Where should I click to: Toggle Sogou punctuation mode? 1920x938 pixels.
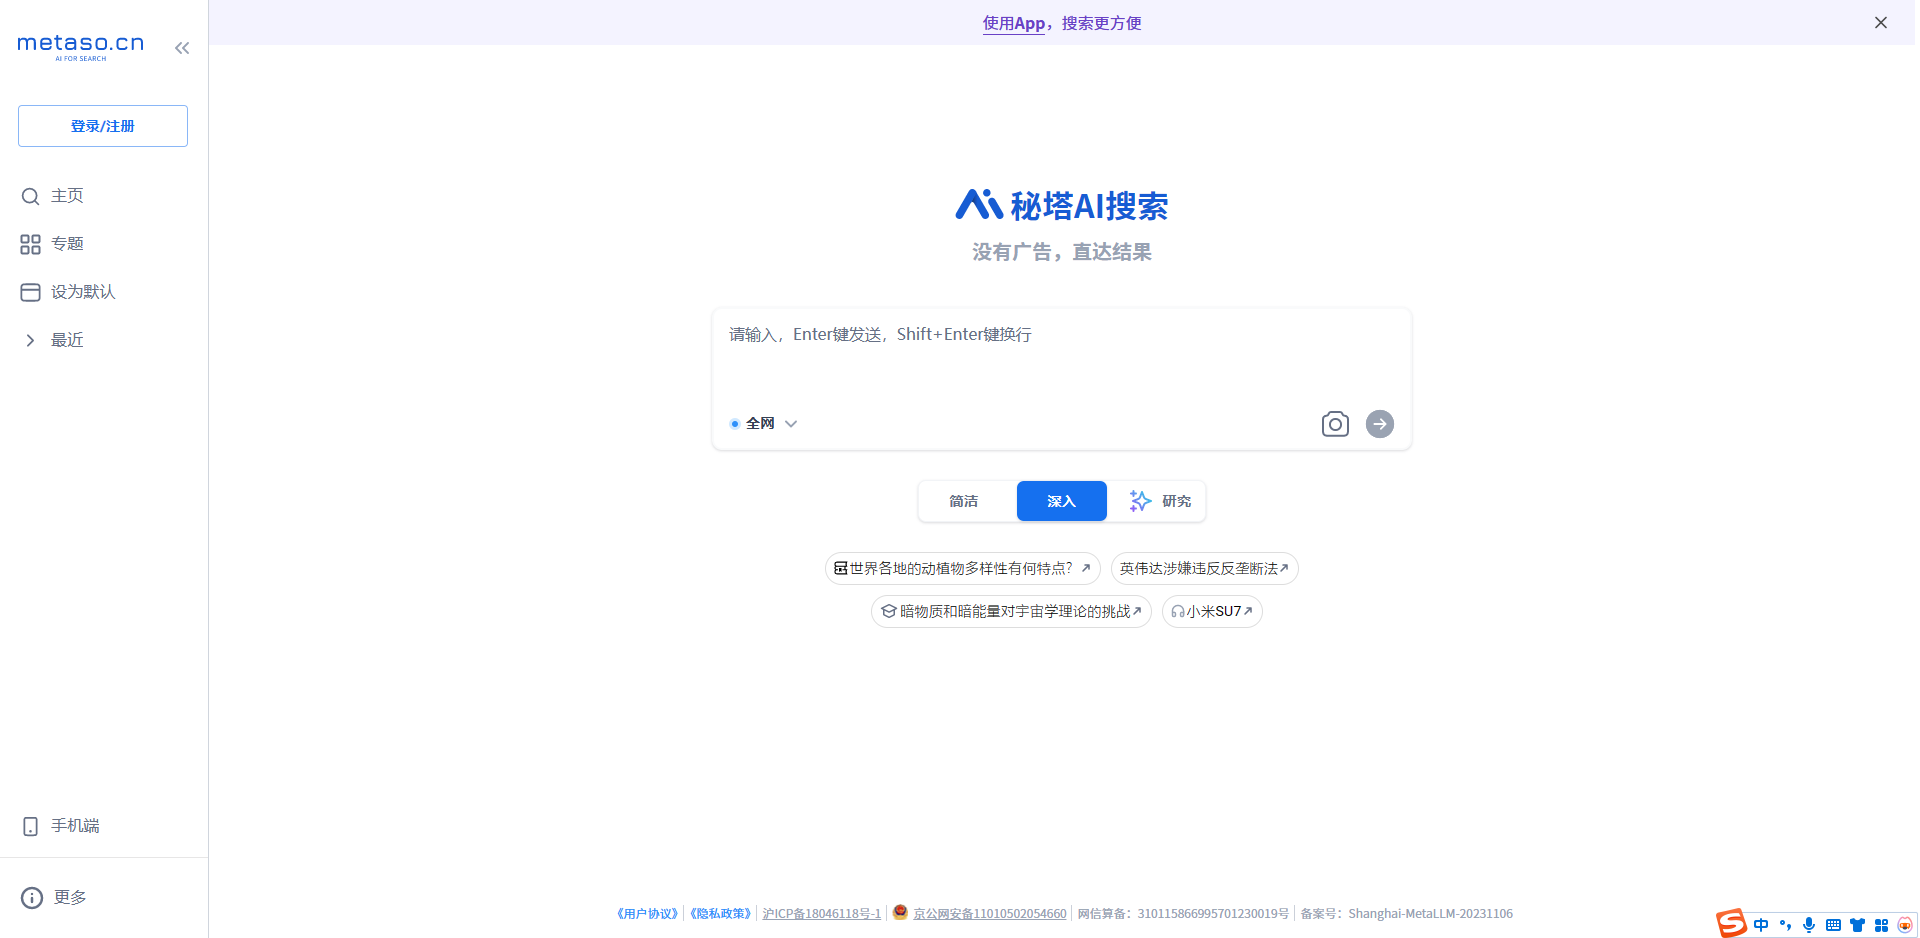[1786, 925]
